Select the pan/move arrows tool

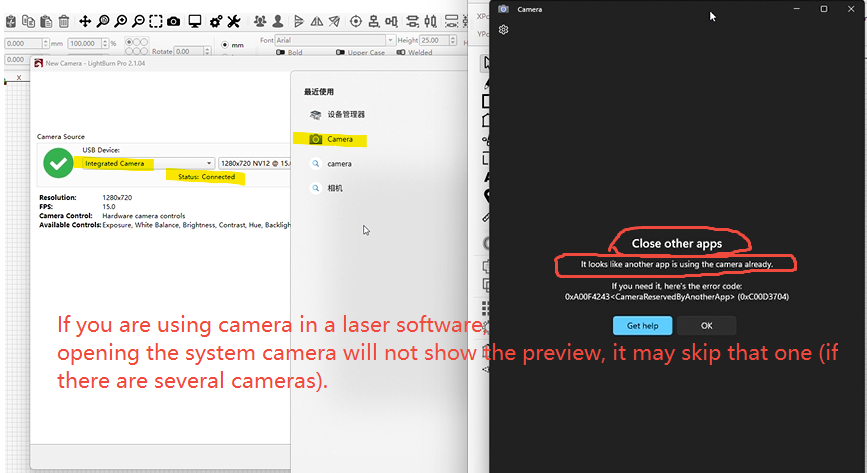click(85, 22)
